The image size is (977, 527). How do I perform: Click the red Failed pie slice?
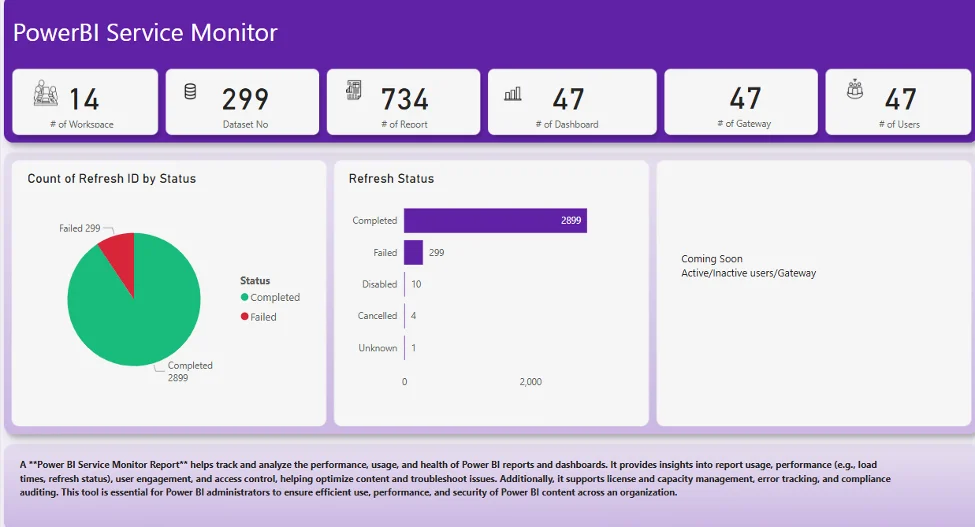pos(119,255)
